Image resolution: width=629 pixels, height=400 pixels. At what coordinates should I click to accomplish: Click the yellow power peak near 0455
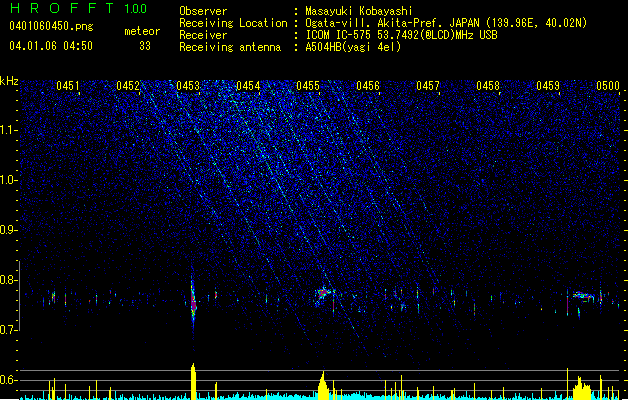point(323,386)
